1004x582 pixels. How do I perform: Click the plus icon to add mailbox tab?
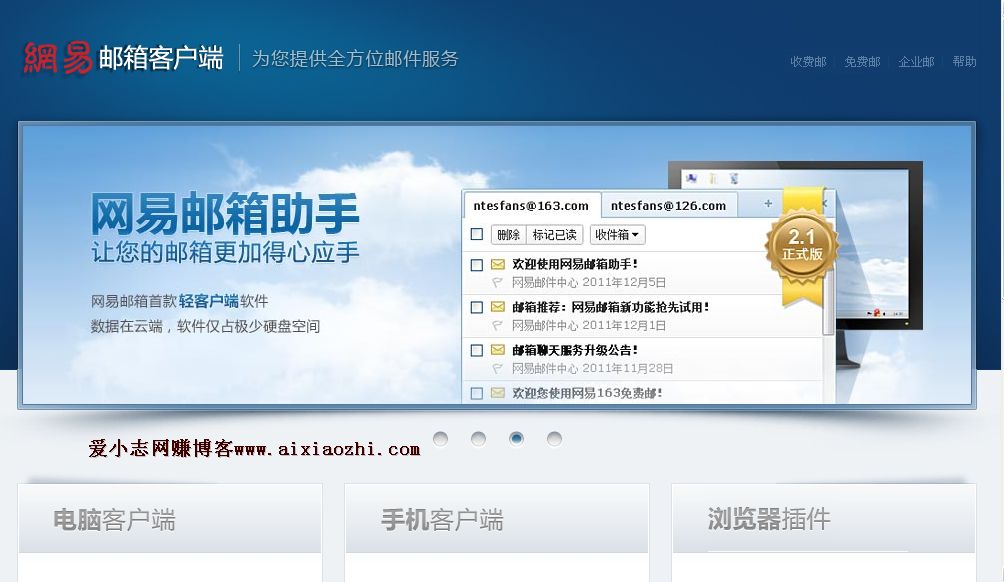[x=768, y=204]
